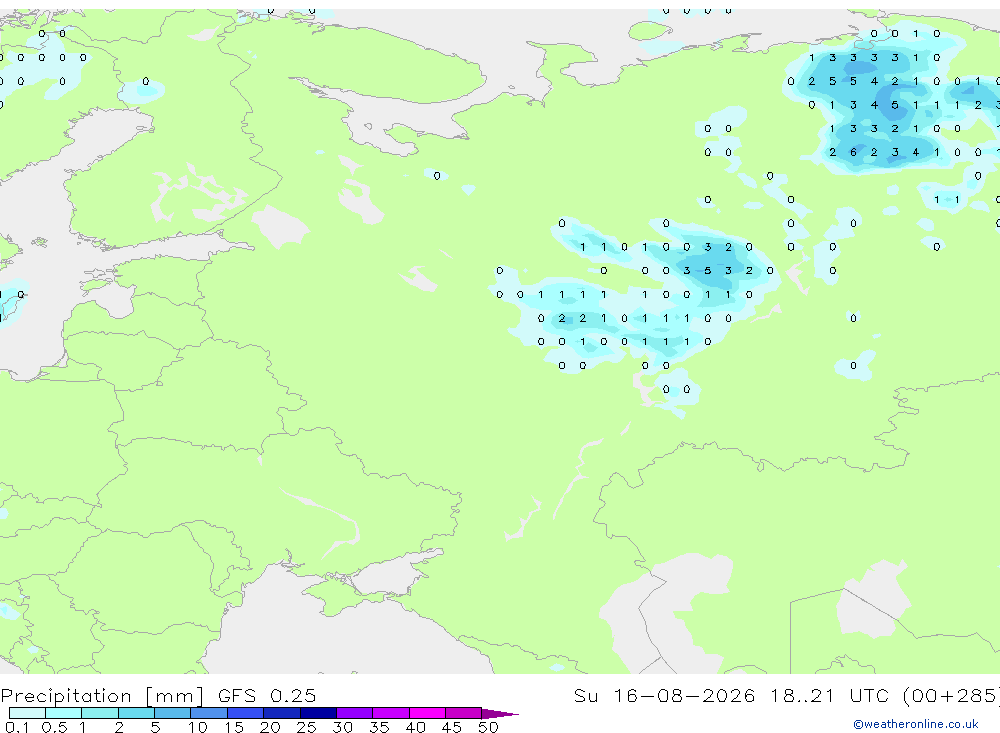Click the 45–50 mm legend color swatch
The image size is (1000, 733).
coord(464,713)
